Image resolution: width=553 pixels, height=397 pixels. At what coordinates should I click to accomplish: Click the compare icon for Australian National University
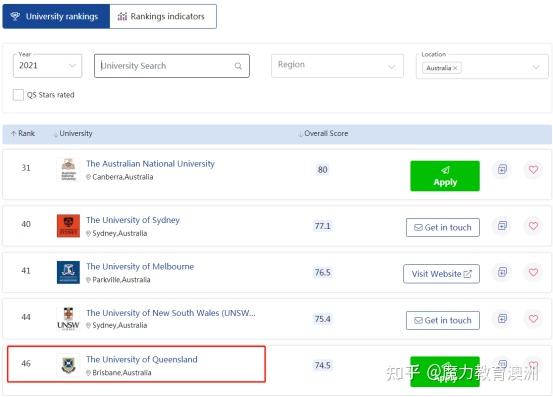click(502, 169)
